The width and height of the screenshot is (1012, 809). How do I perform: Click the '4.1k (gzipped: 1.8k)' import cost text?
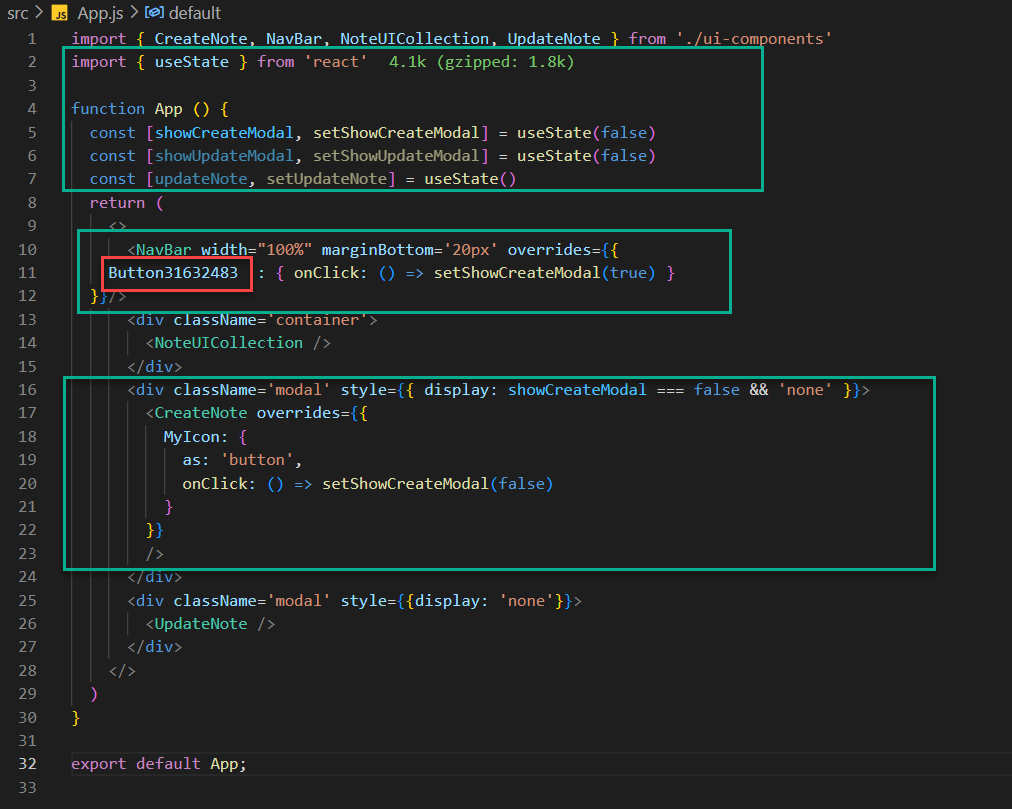click(x=481, y=62)
